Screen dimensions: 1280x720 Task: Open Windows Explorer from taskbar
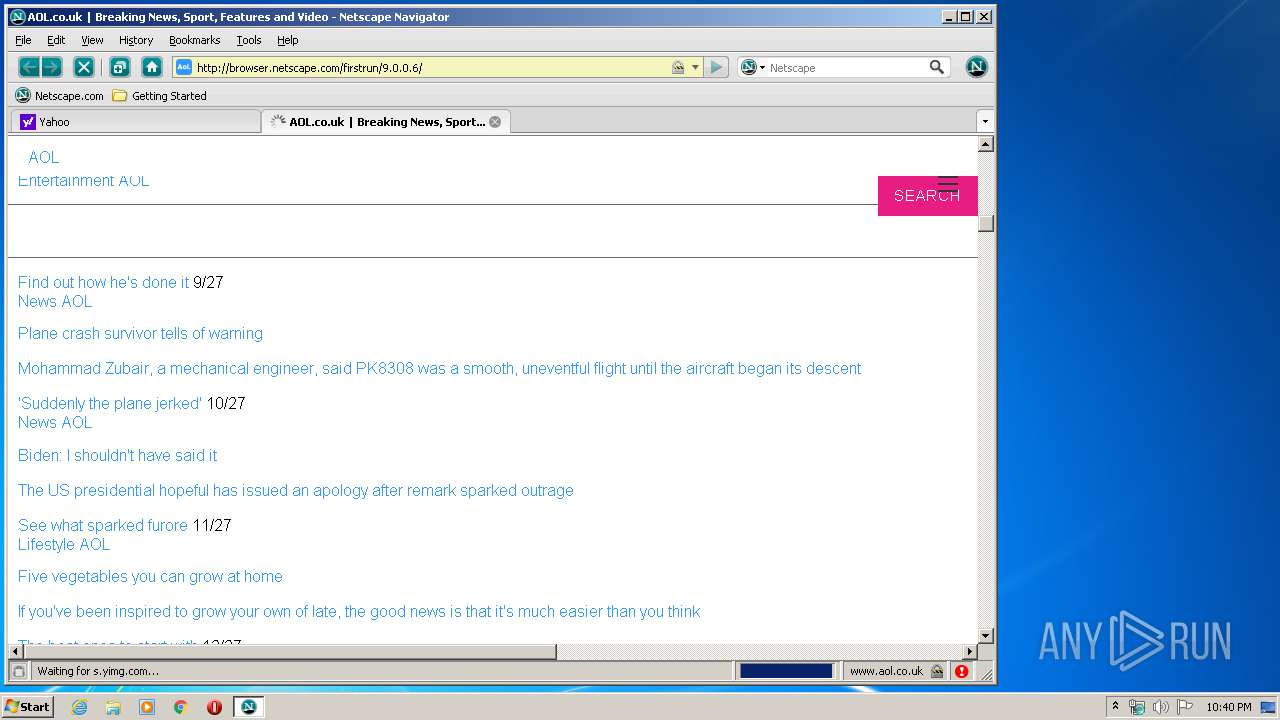tap(113, 707)
